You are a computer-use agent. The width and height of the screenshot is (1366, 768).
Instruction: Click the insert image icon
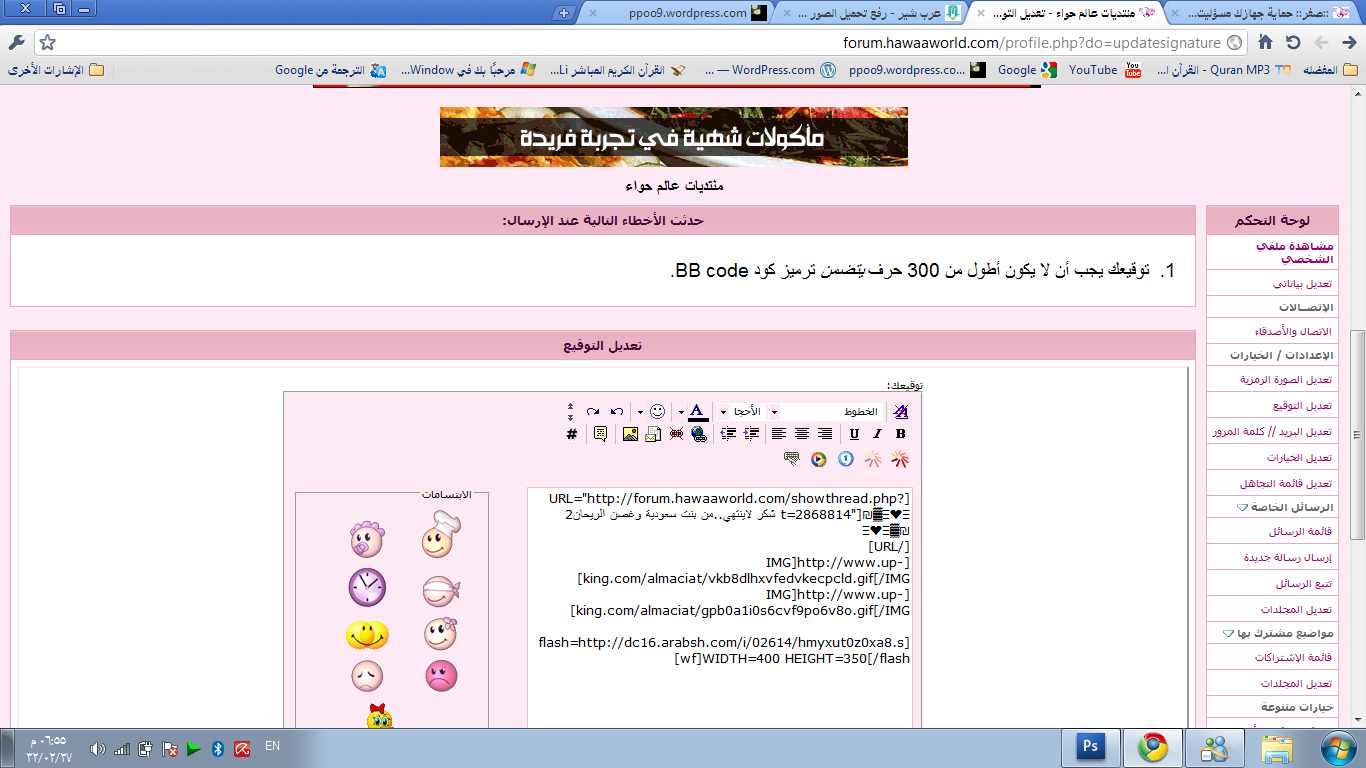tap(630, 434)
